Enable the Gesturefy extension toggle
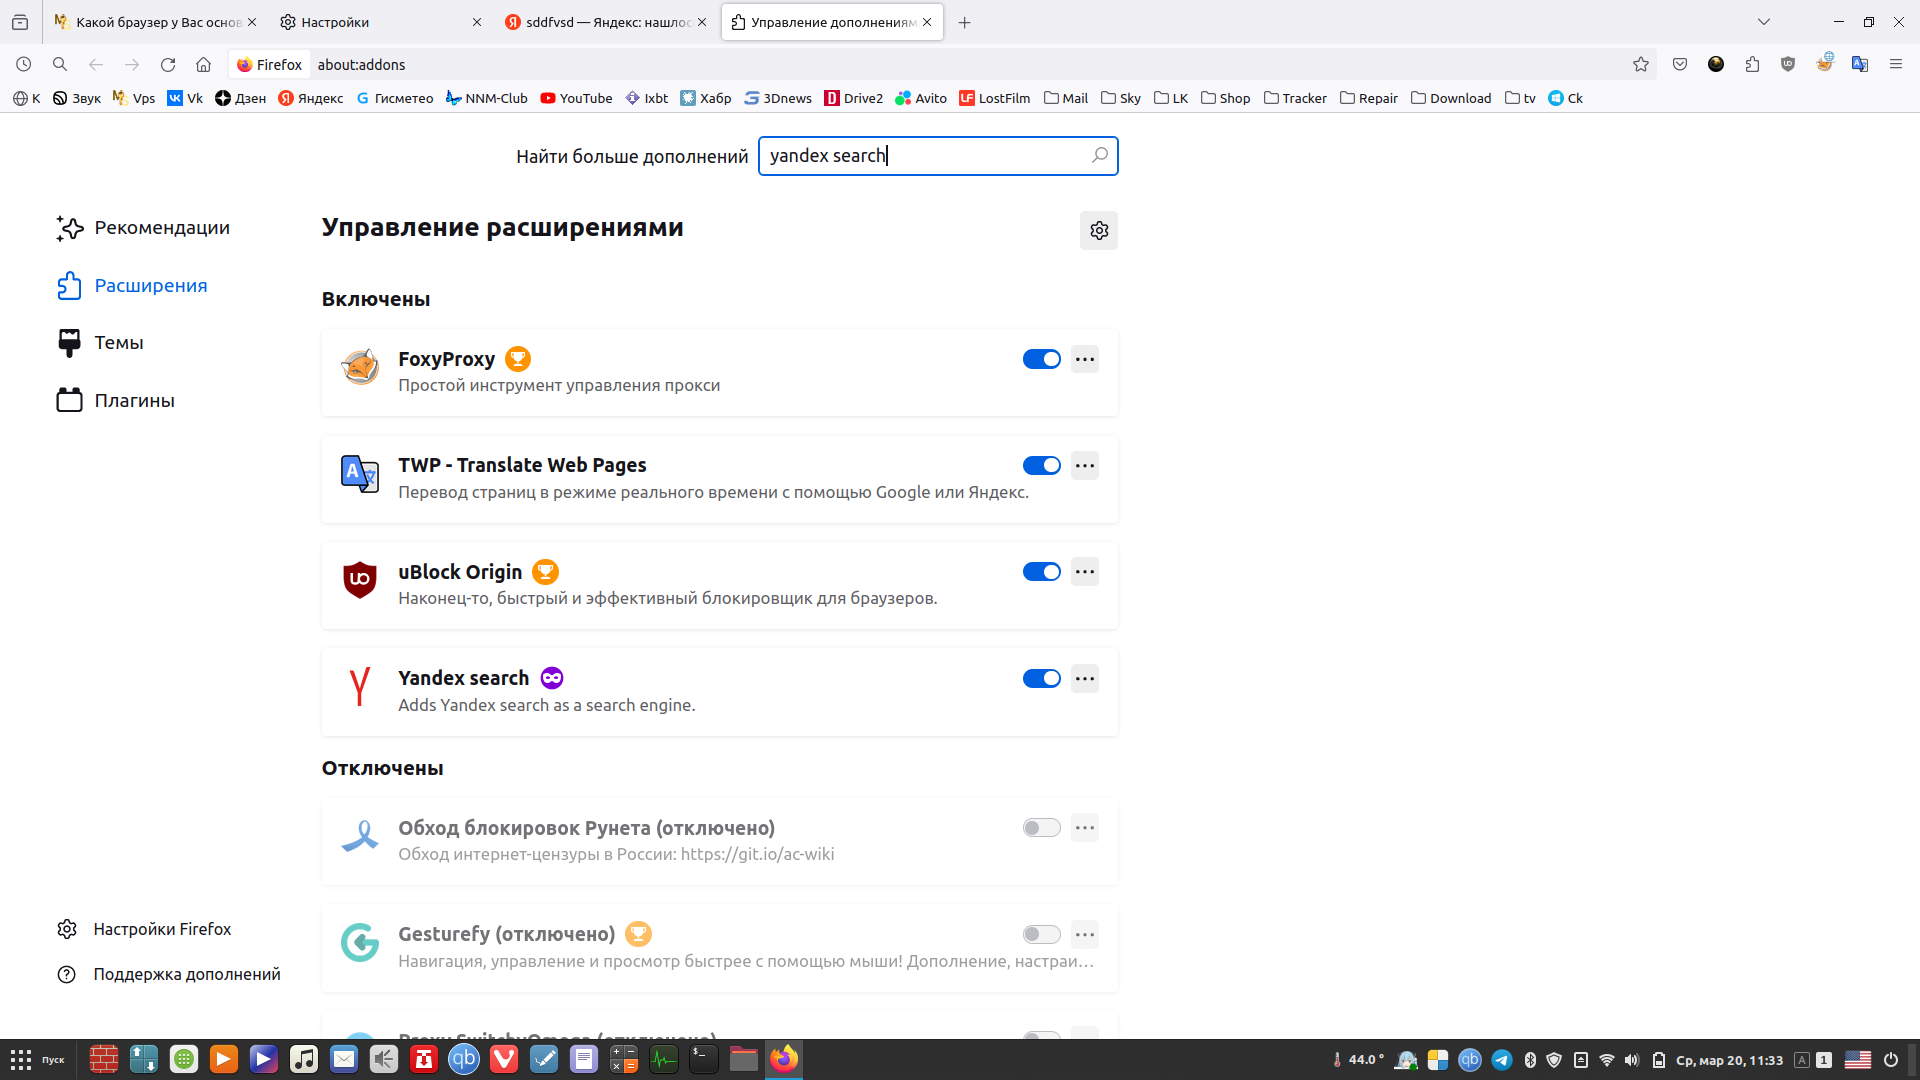1920x1080 pixels. [x=1042, y=935]
